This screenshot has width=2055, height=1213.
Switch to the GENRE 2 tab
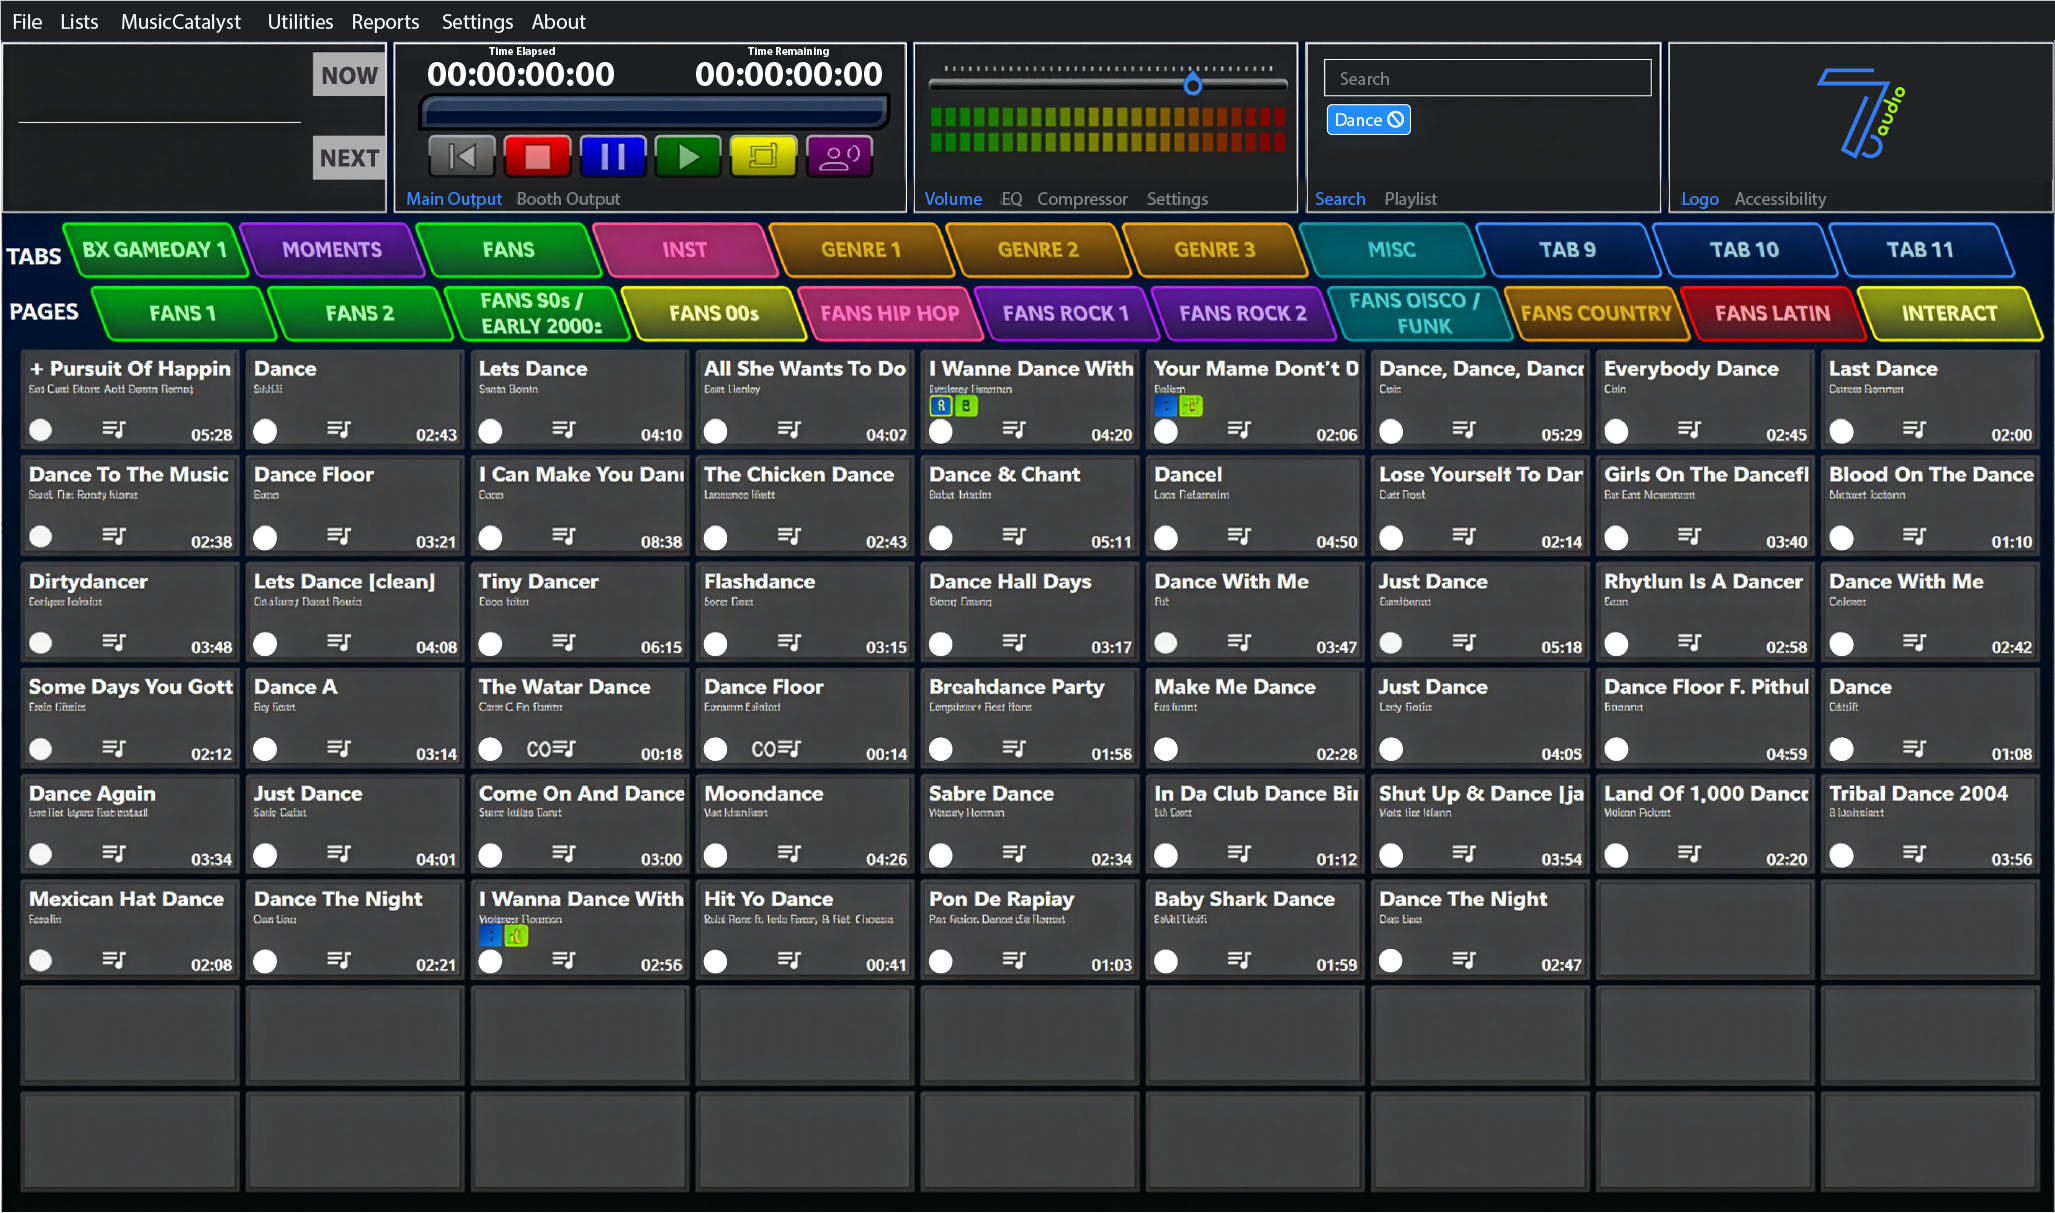pos(1038,250)
